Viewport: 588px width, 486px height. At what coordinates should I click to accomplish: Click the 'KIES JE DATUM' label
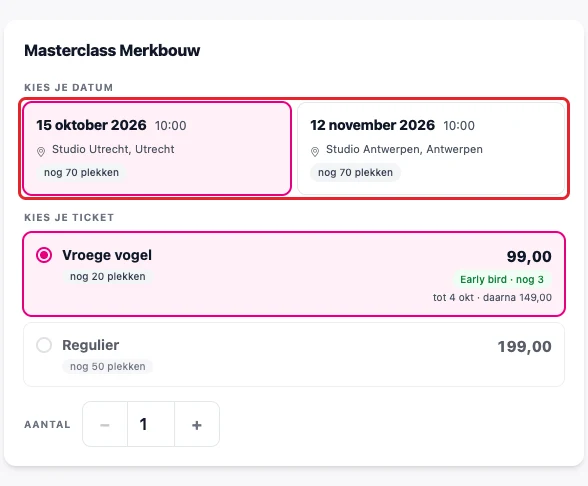click(x=69, y=87)
